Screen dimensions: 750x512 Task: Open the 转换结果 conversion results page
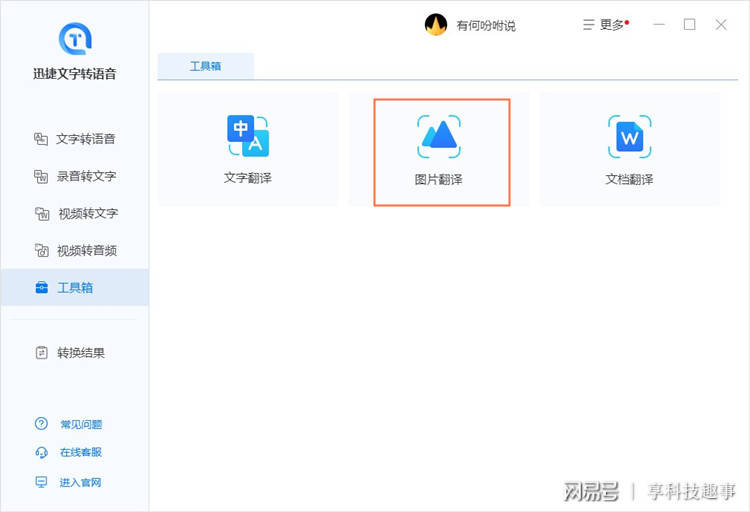tap(70, 353)
